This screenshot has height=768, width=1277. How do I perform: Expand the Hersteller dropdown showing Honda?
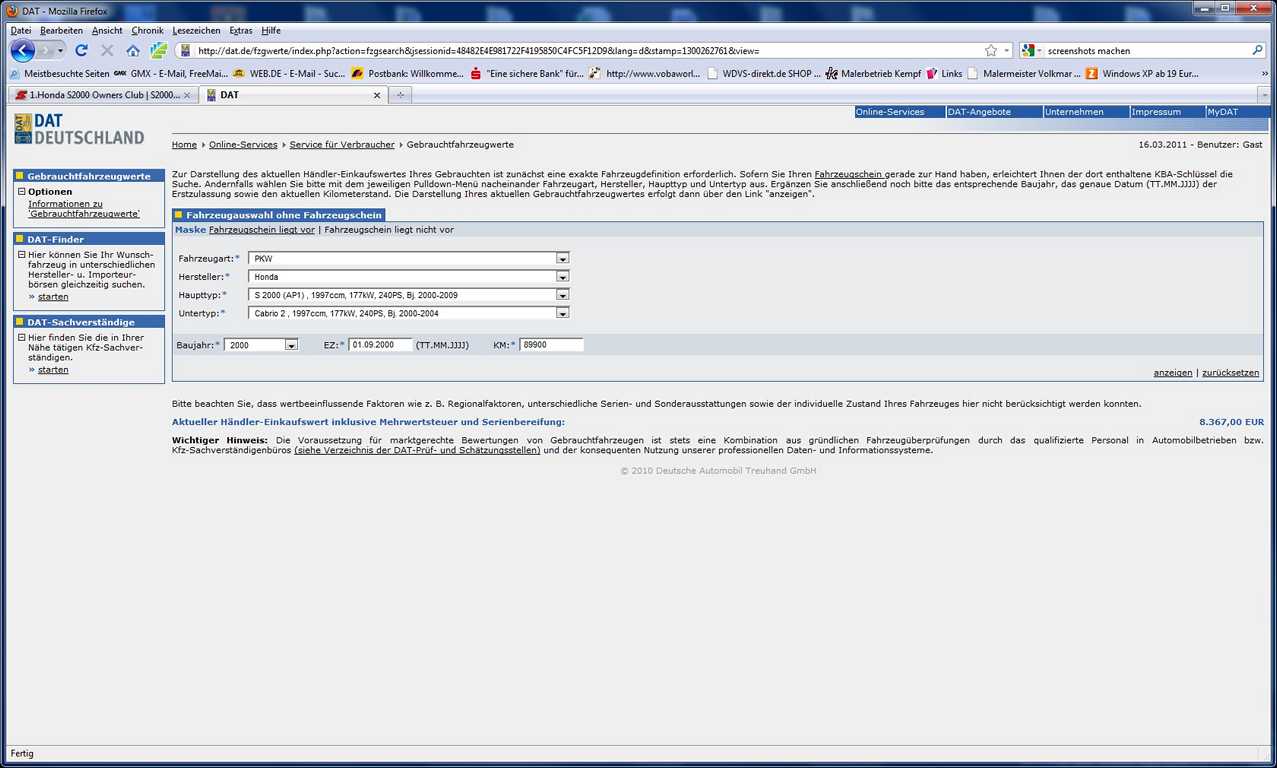point(562,277)
